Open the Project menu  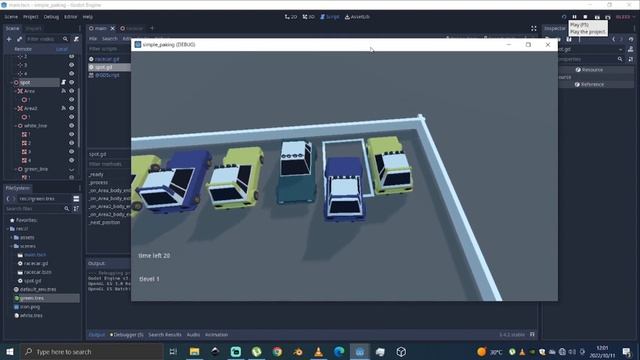31,17
